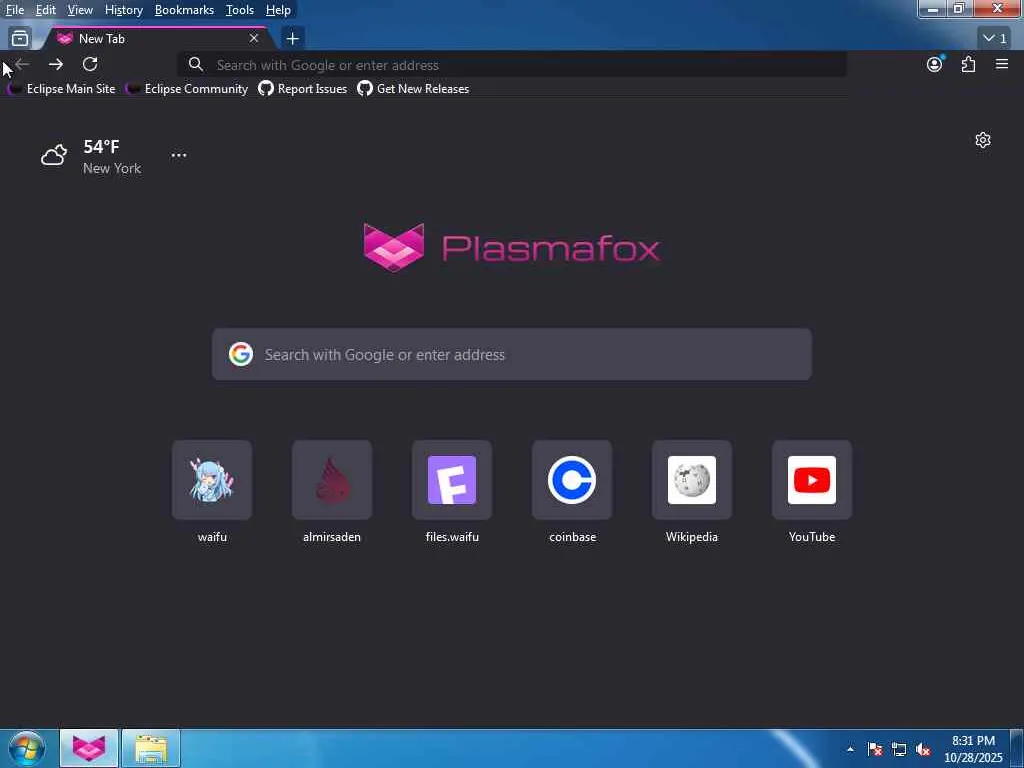Open the Bookmarks menu

tap(184, 10)
